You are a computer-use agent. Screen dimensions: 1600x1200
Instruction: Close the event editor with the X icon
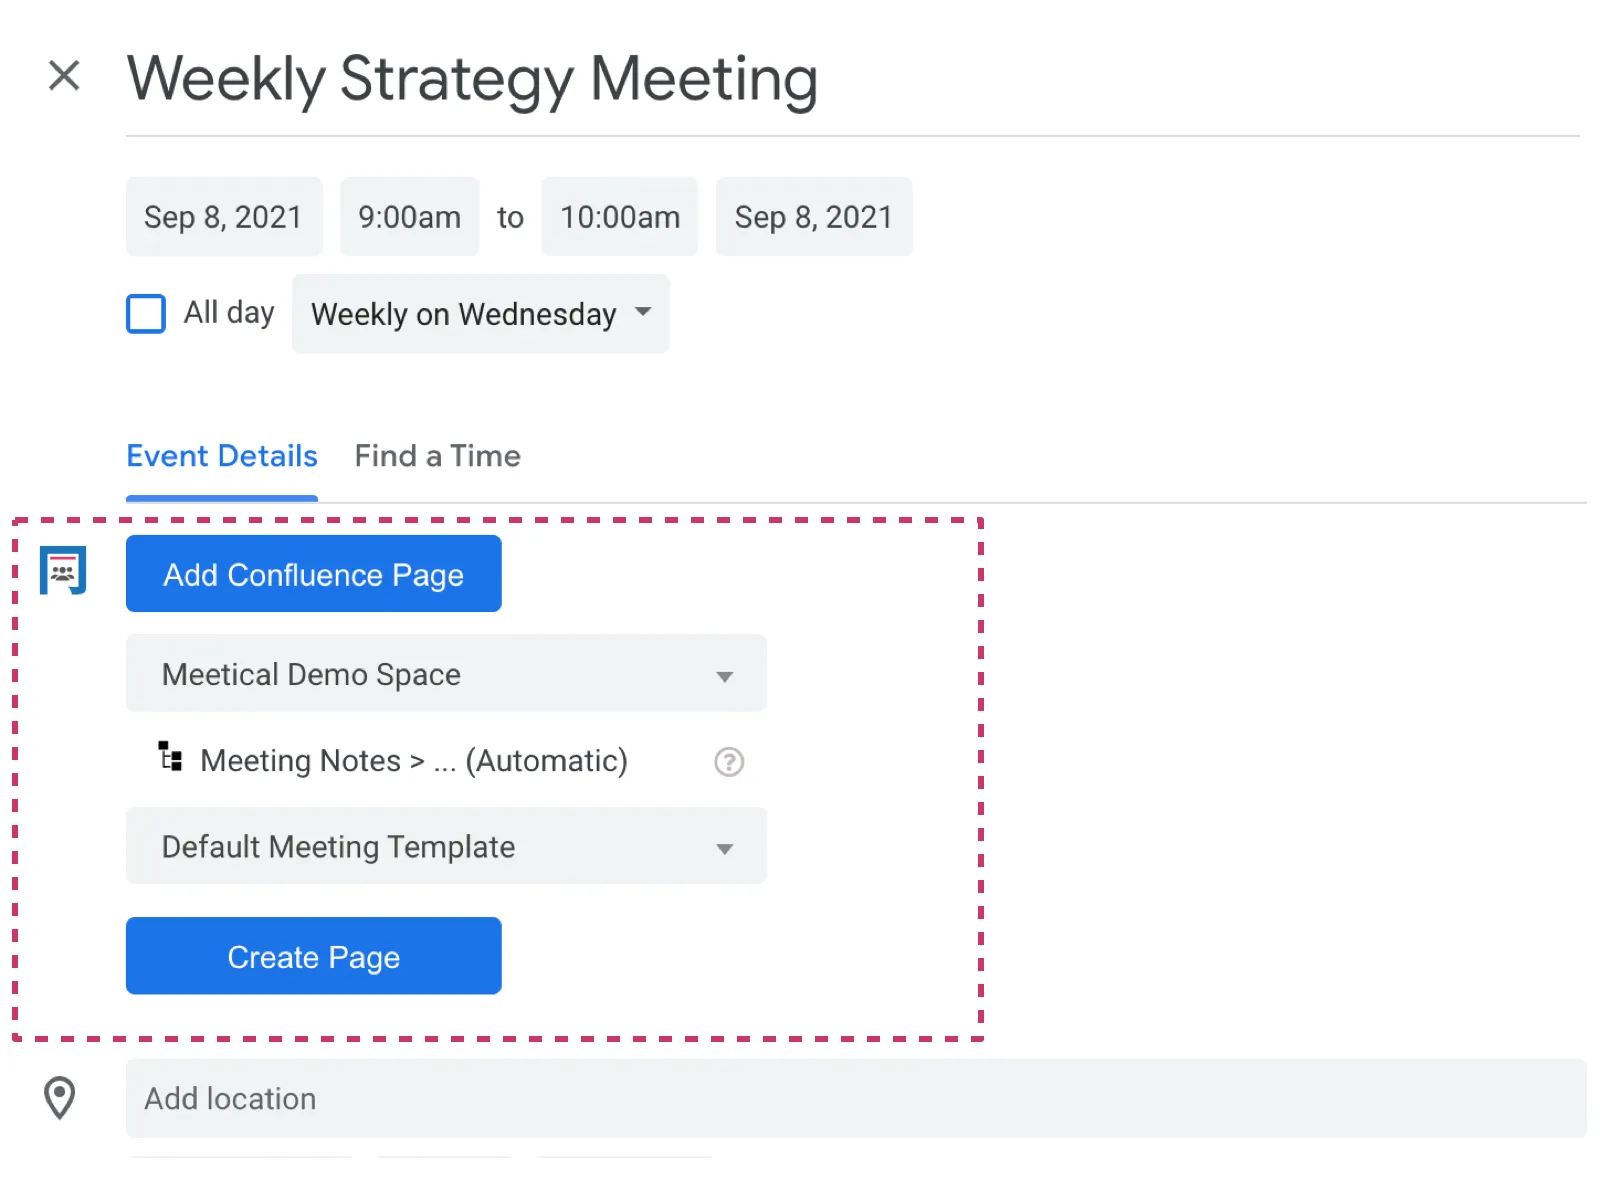coord(64,75)
